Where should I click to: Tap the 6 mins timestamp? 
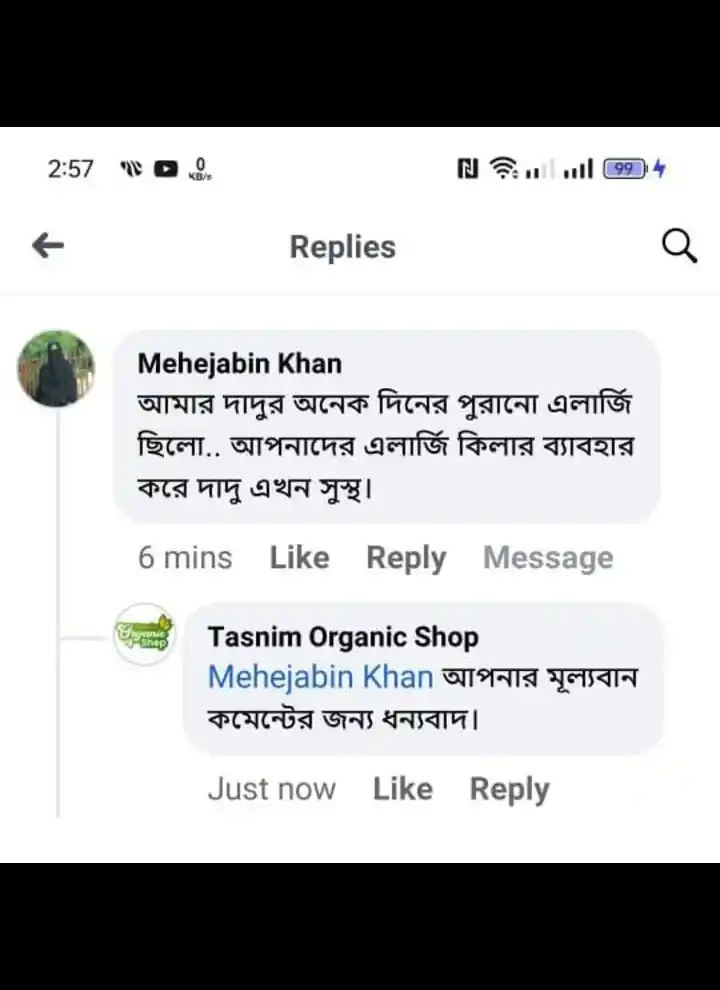[185, 558]
